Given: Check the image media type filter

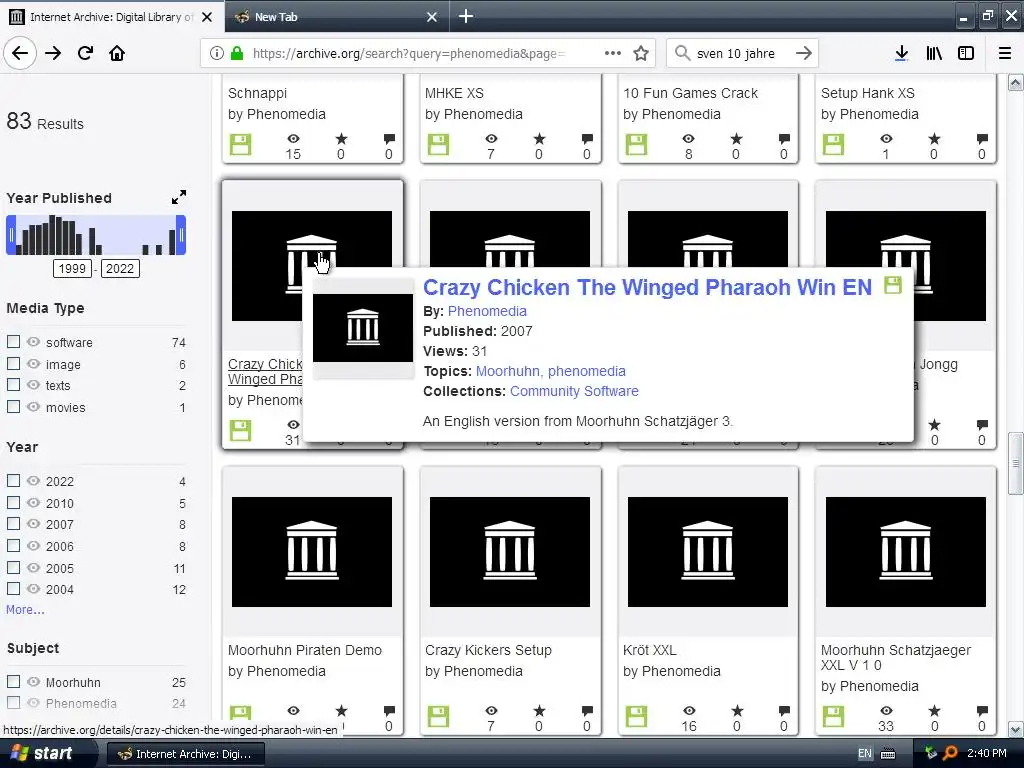Looking at the screenshot, I should click(x=13, y=363).
